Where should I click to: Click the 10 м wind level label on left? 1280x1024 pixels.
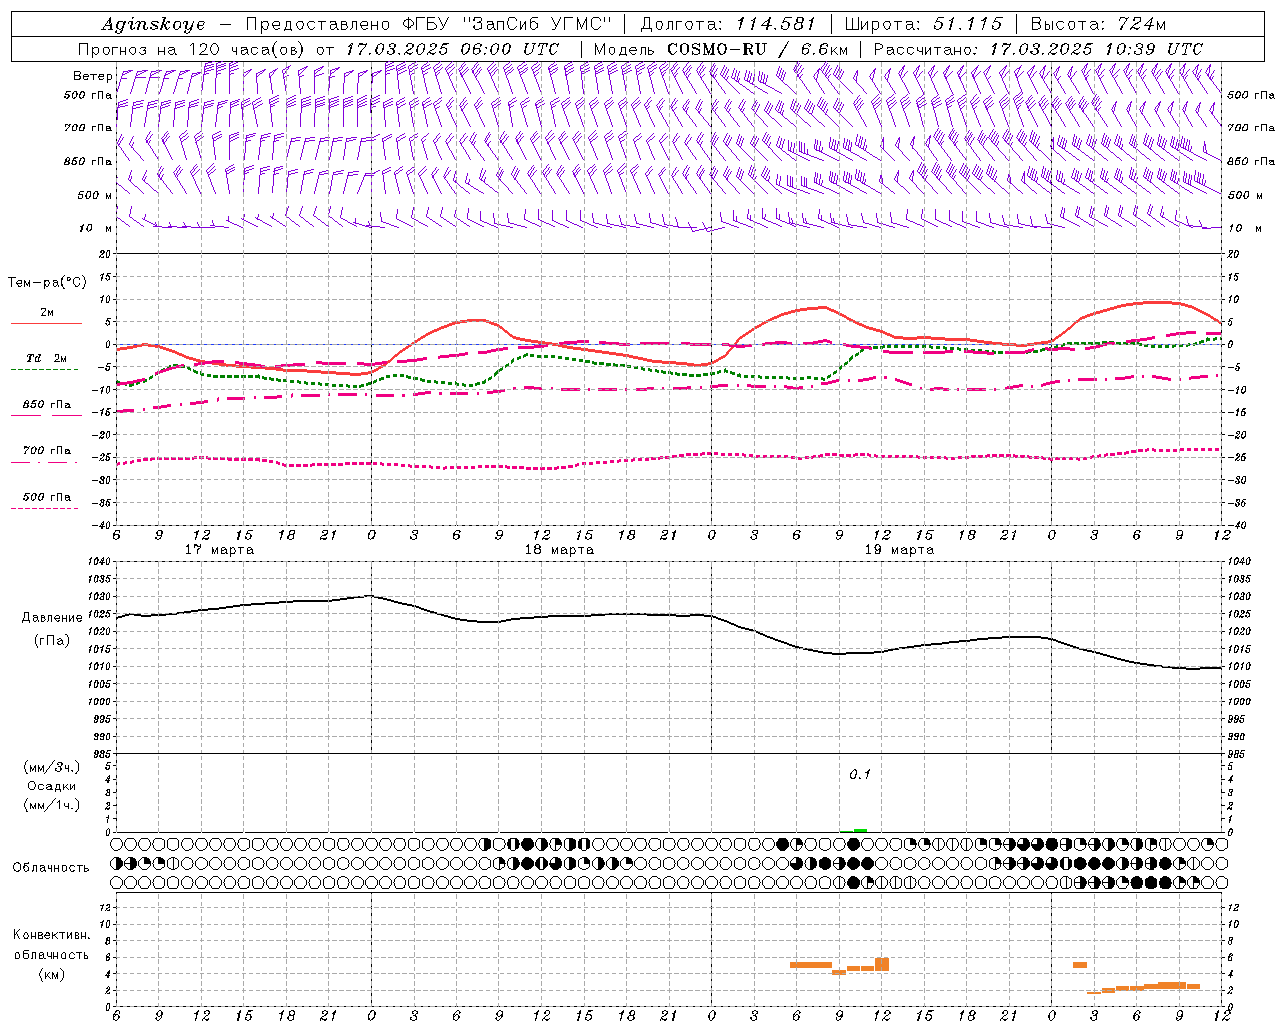(94, 228)
